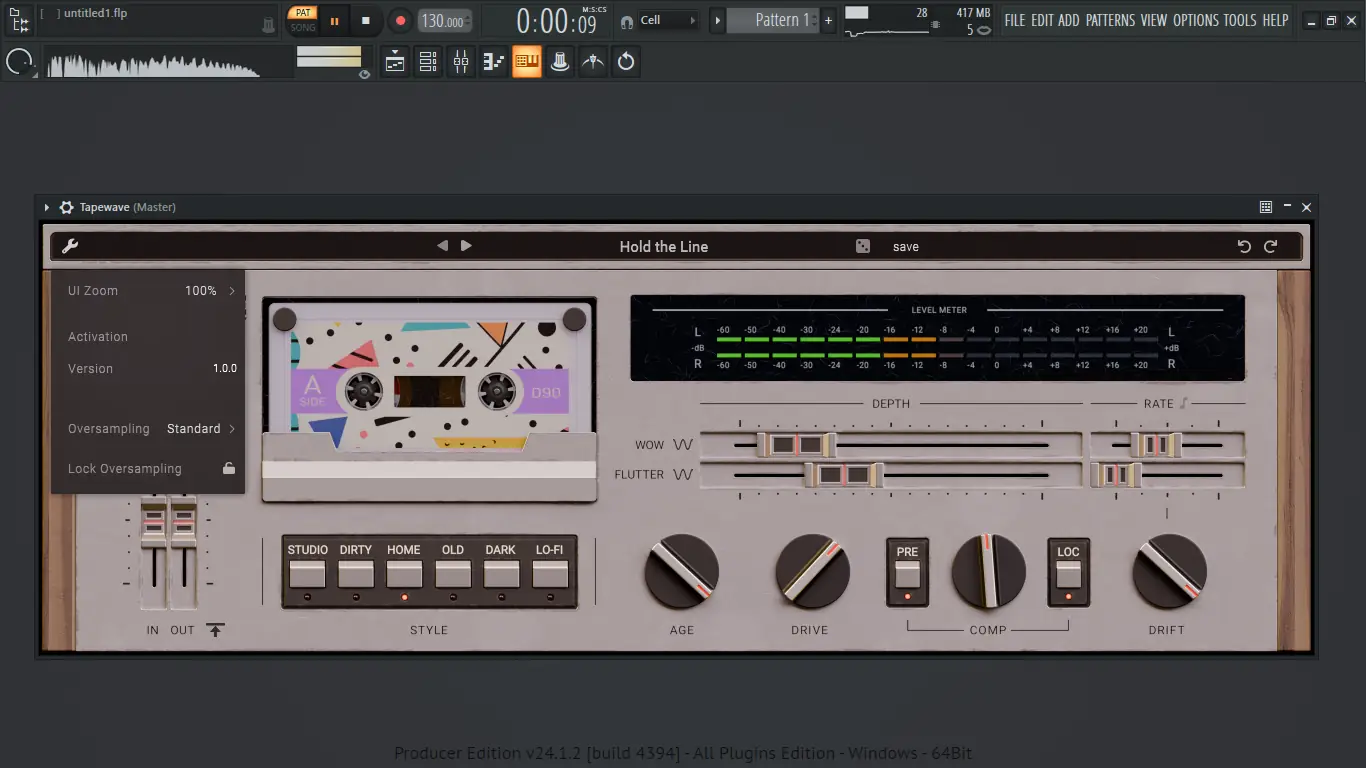Open the PATTERNS menu
This screenshot has height=768, width=1366.
pyautogui.click(x=1110, y=20)
